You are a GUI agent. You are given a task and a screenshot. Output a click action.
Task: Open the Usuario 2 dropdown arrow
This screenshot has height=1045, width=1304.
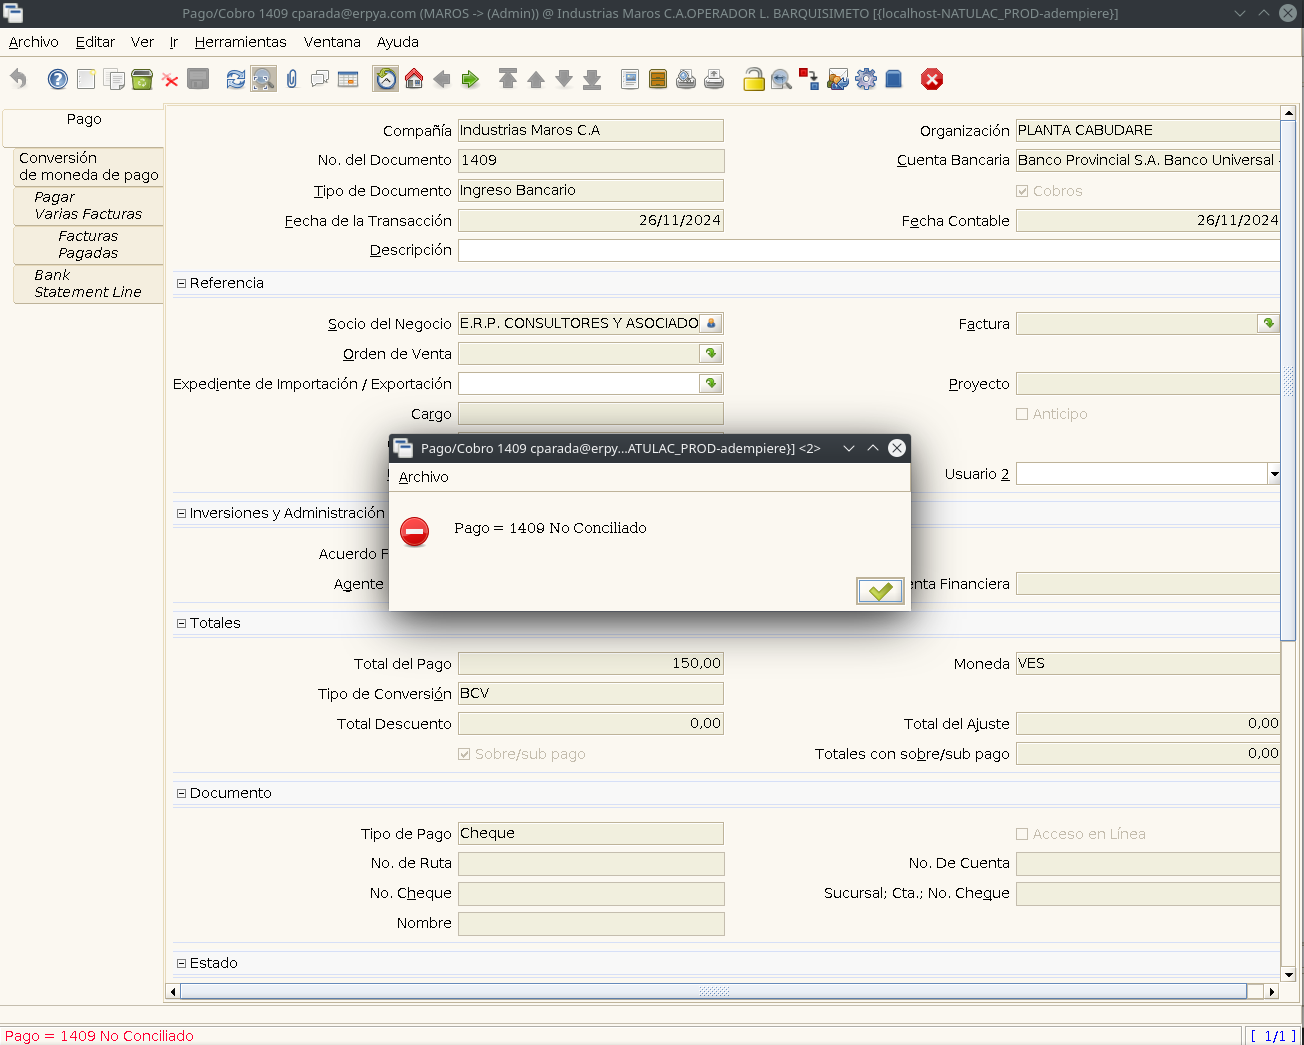[1274, 474]
